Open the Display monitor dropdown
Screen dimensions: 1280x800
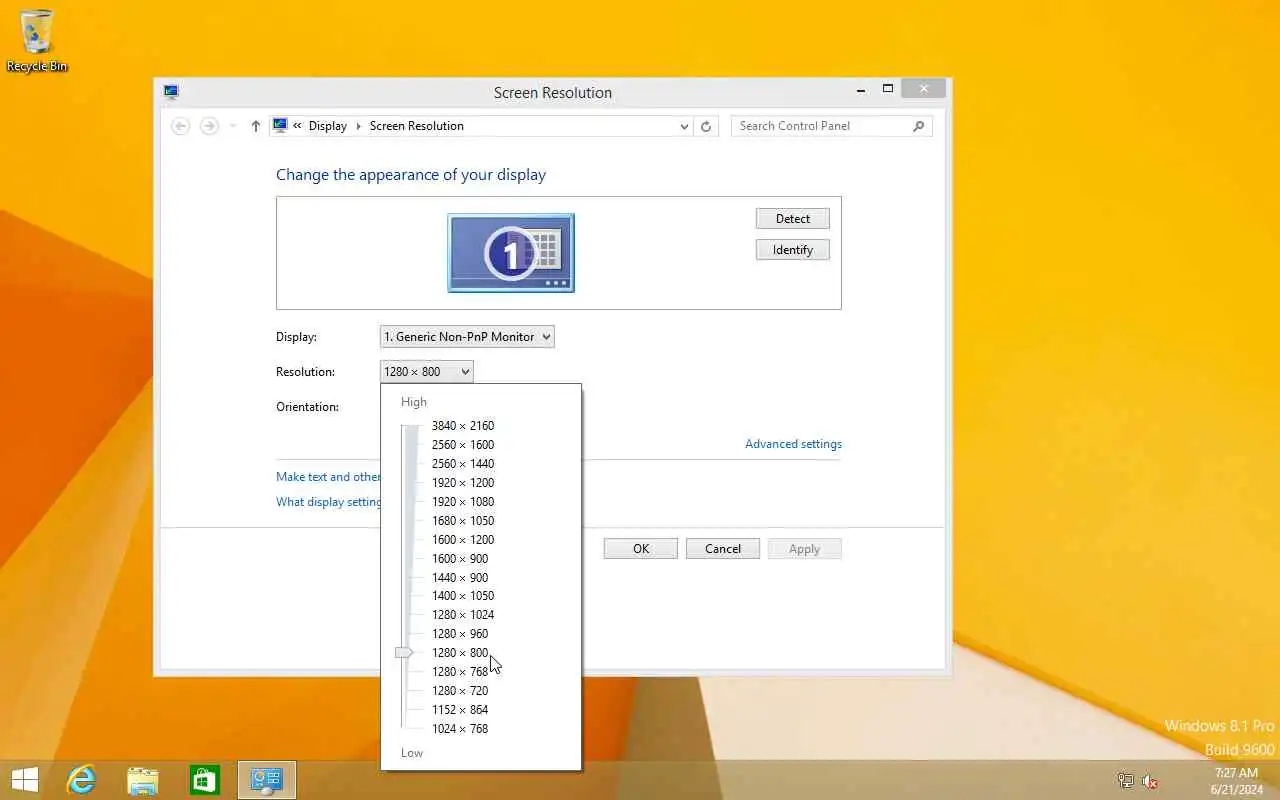467,337
